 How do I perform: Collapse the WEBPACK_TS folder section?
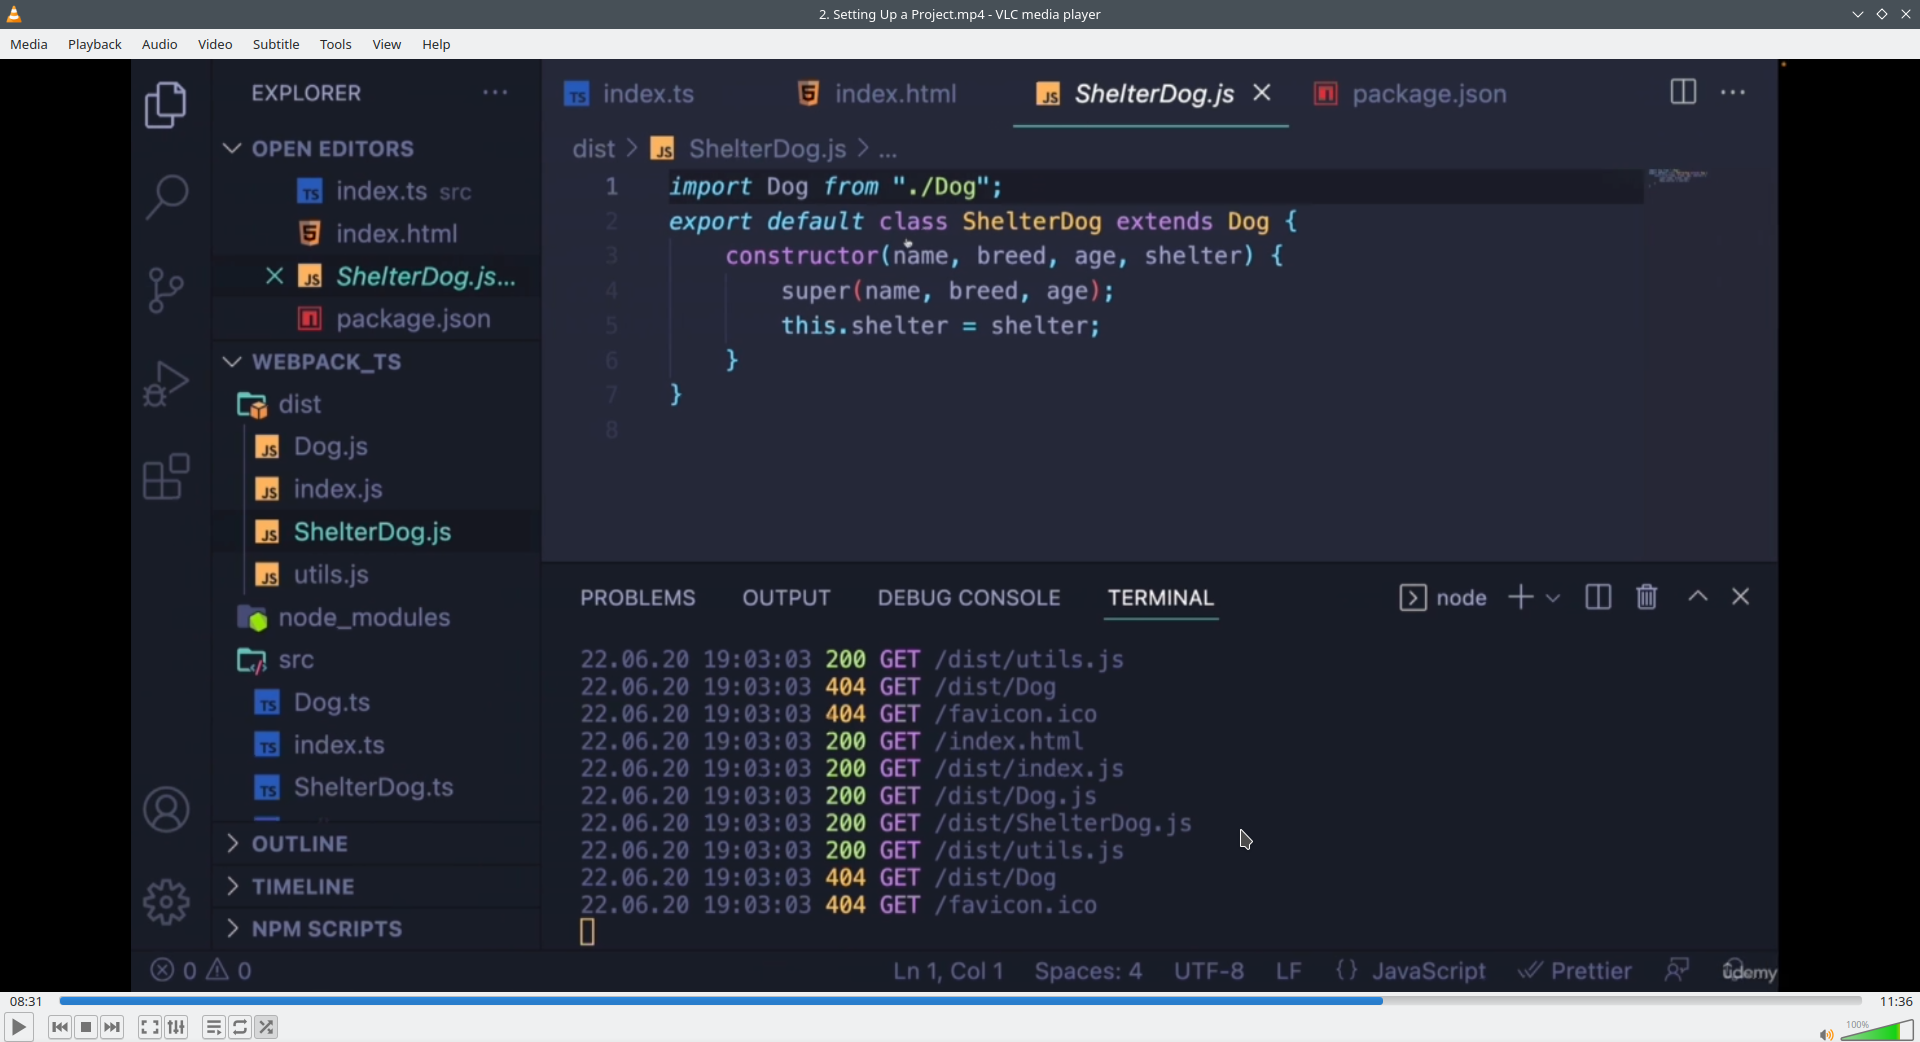[x=232, y=361]
